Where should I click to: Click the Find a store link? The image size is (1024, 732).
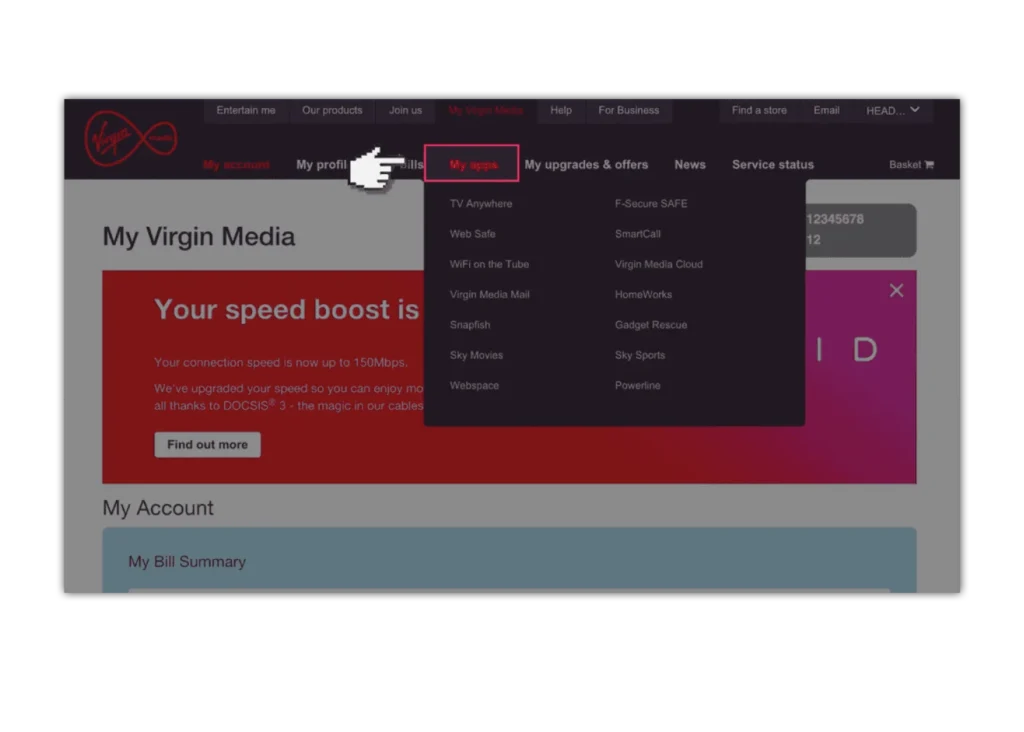(x=759, y=110)
